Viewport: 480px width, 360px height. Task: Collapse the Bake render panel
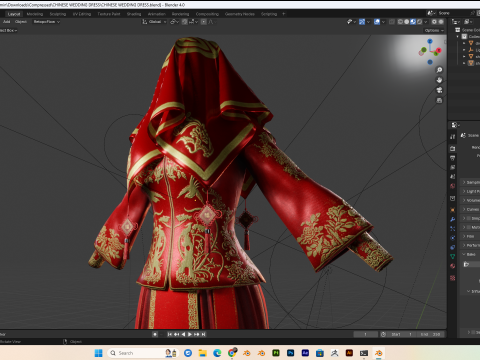click(471, 254)
